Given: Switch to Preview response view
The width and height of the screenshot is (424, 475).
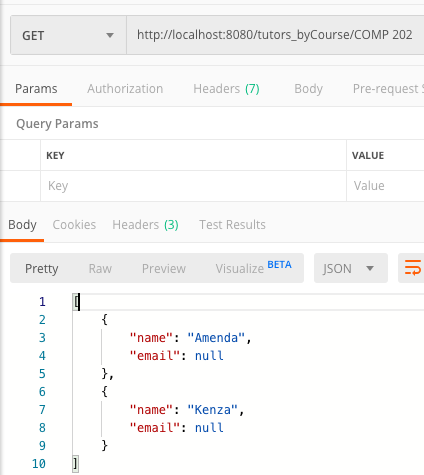Looking at the screenshot, I should (x=164, y=268).
